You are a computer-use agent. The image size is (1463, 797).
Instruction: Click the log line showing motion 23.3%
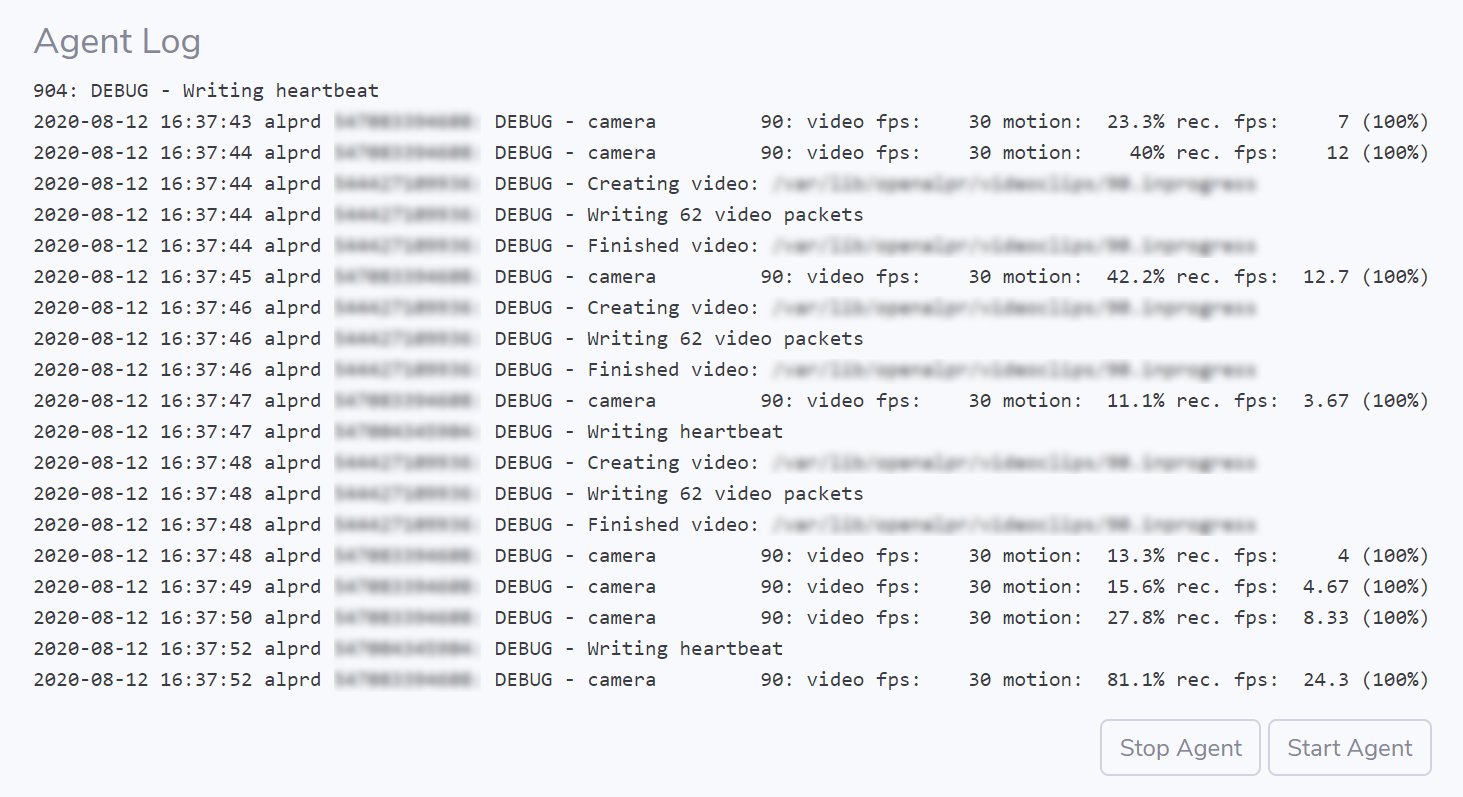click(x=730, y=122)
